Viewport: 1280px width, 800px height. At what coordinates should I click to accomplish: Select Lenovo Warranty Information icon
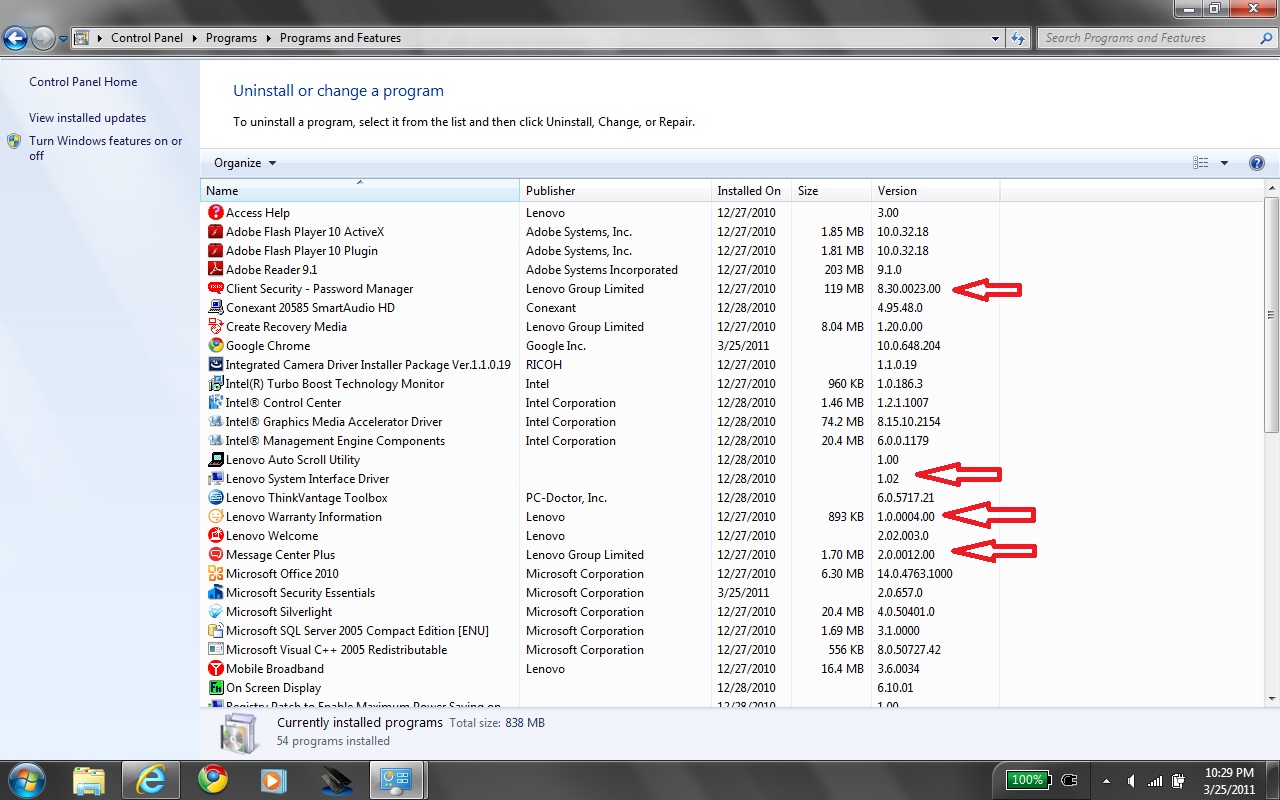tap(215, 516)
